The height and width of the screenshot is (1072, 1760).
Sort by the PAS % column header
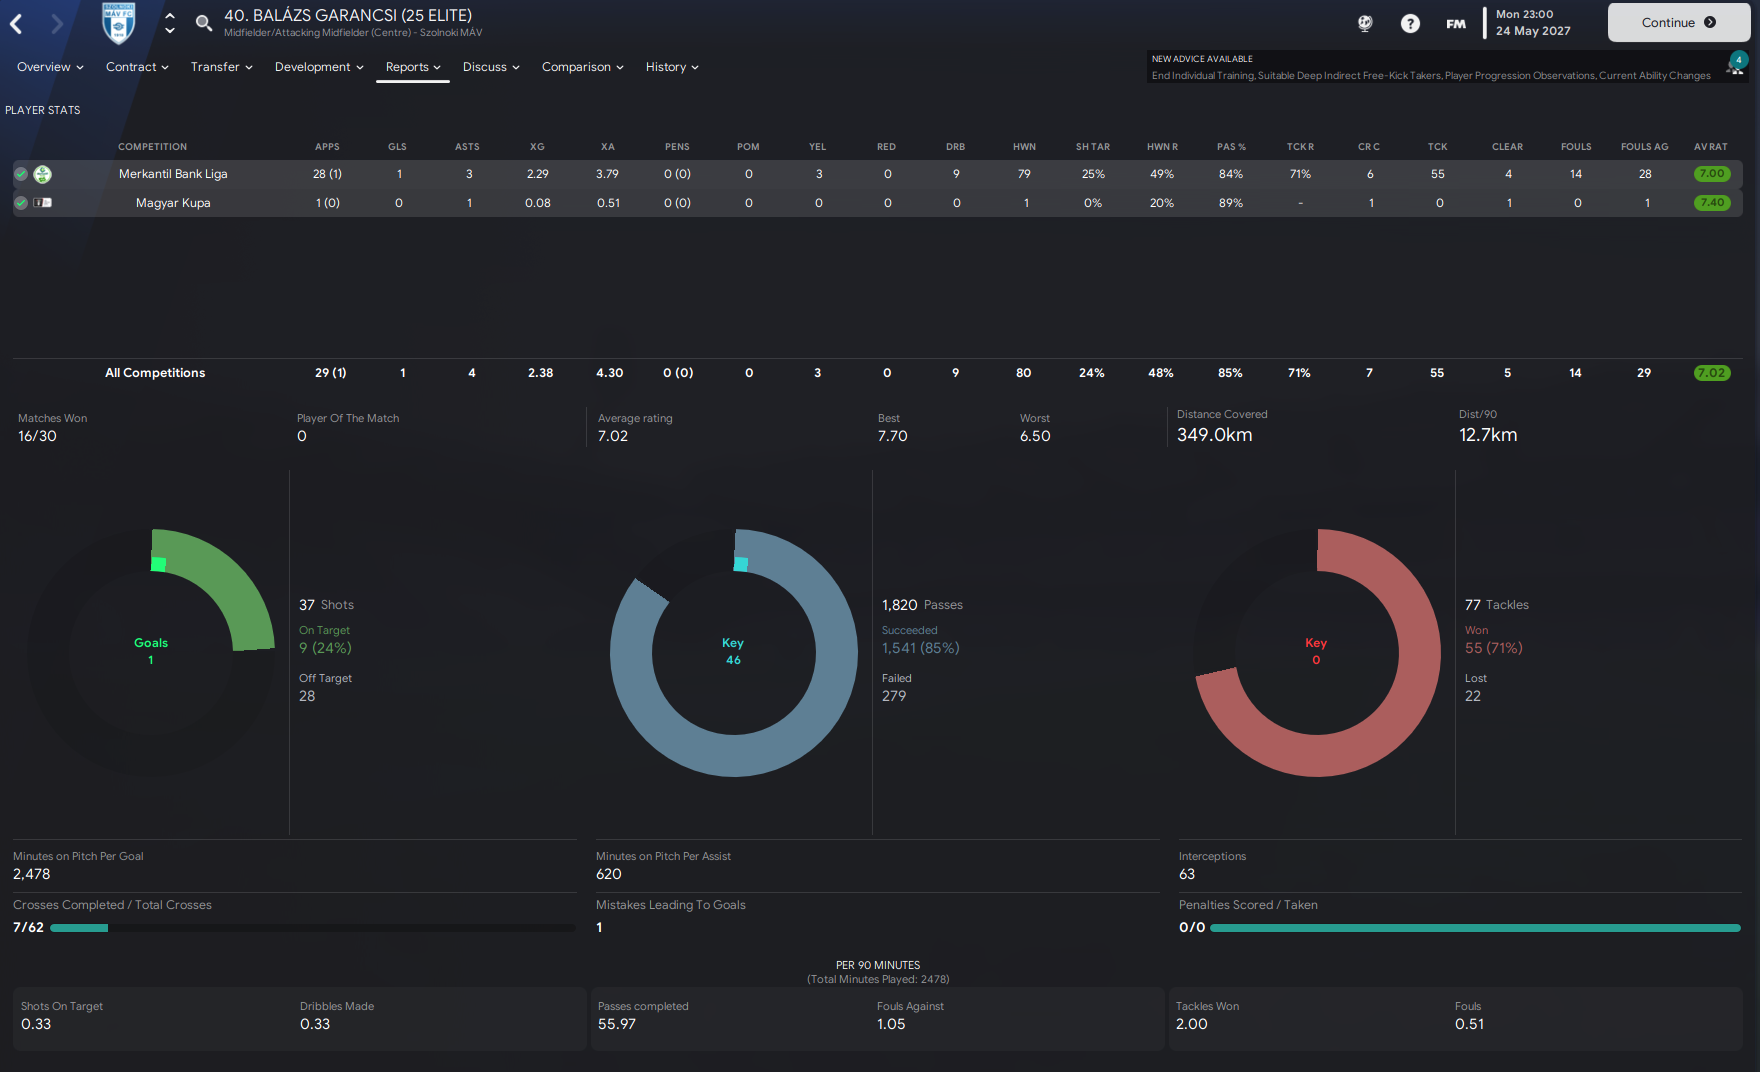[x=1231, y=147]
